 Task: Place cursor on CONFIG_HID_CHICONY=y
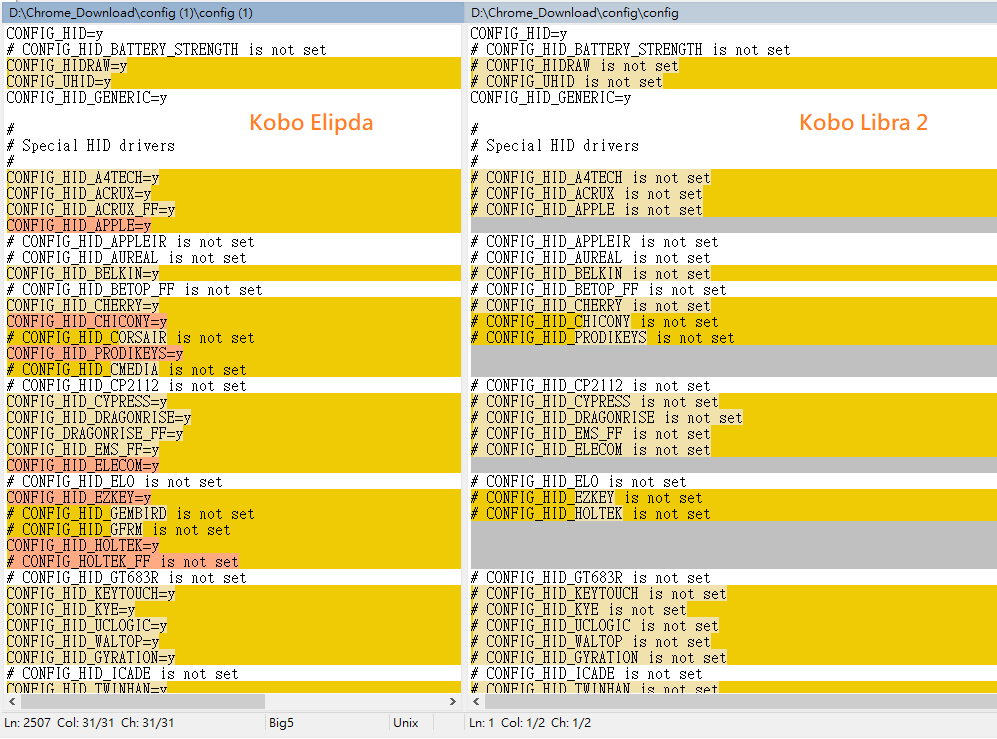(86, 321)
